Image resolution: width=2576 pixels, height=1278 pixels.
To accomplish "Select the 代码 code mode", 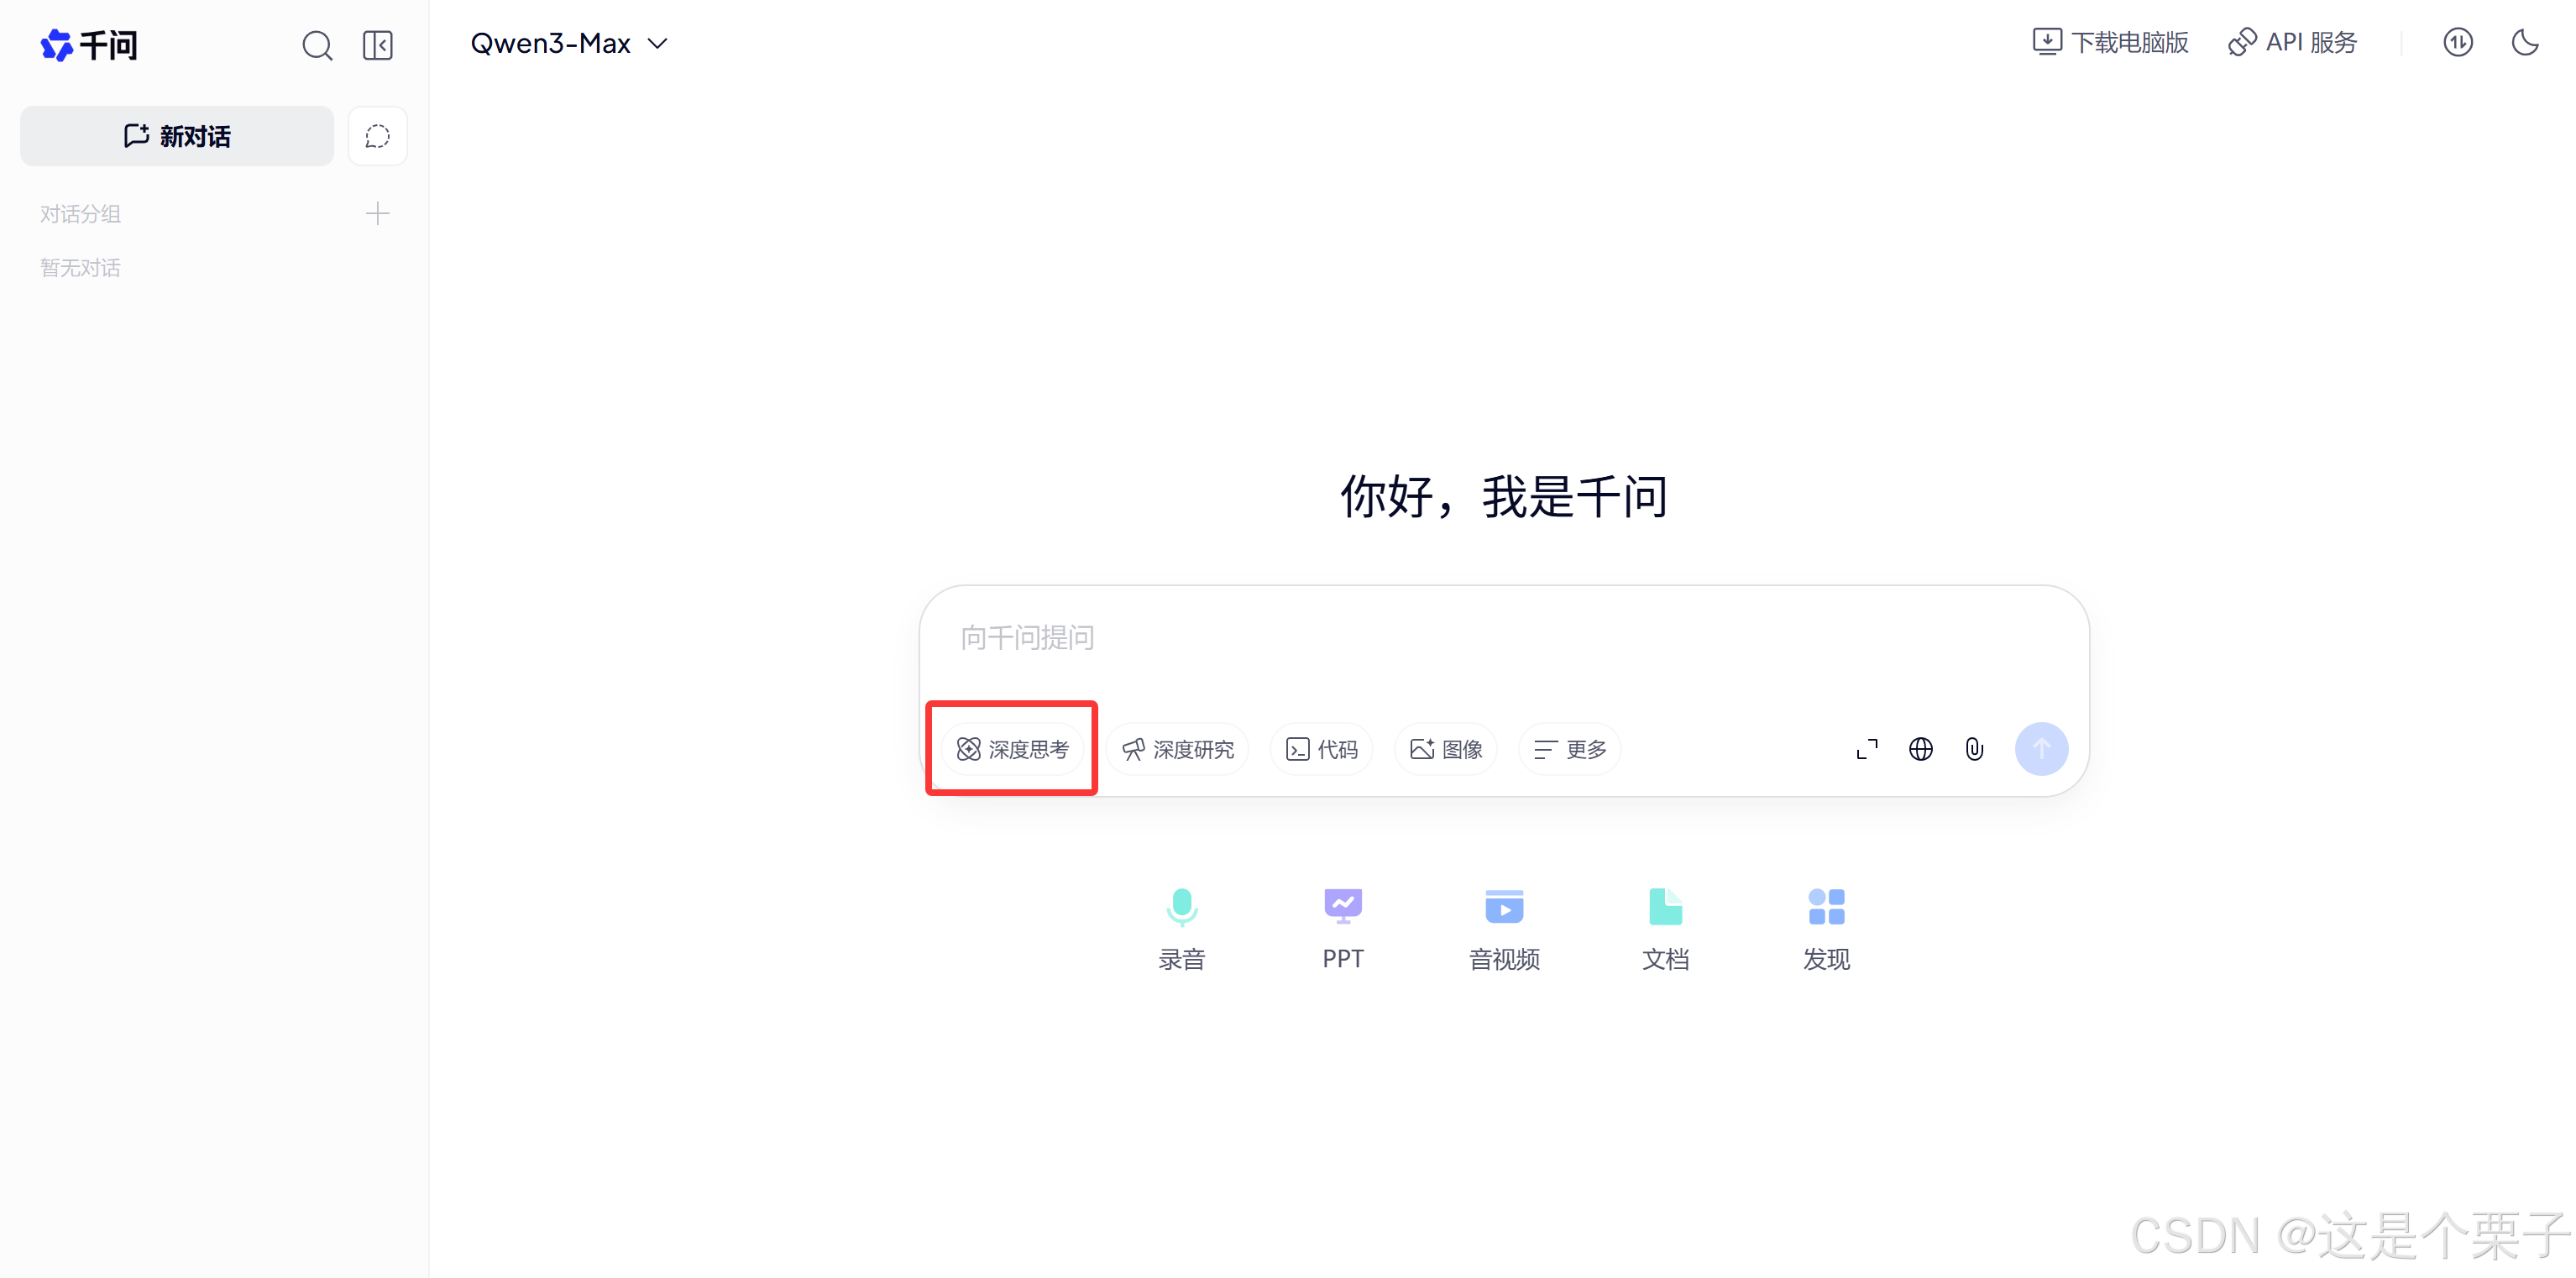I will pos(1321,749).
